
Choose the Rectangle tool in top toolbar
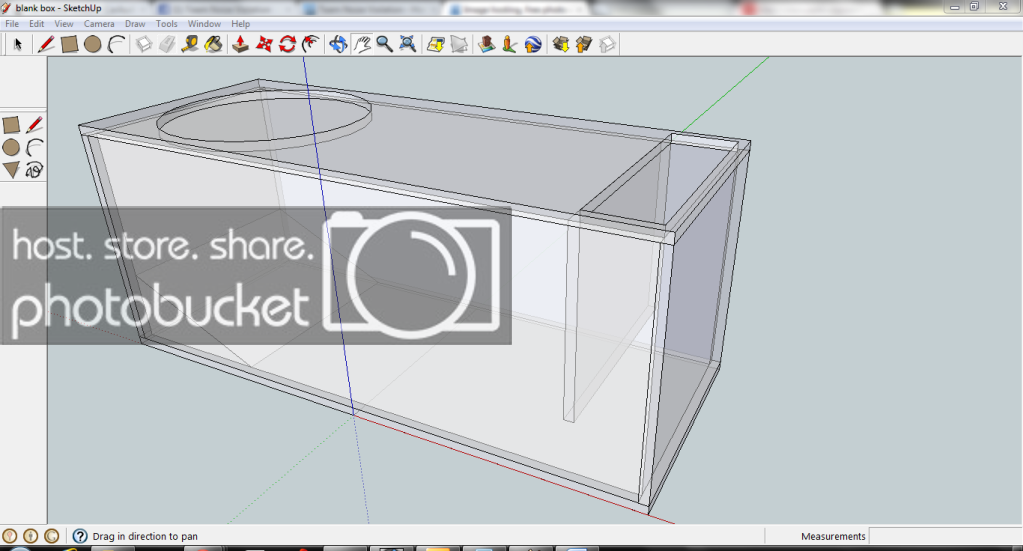(x=69, y=44)
